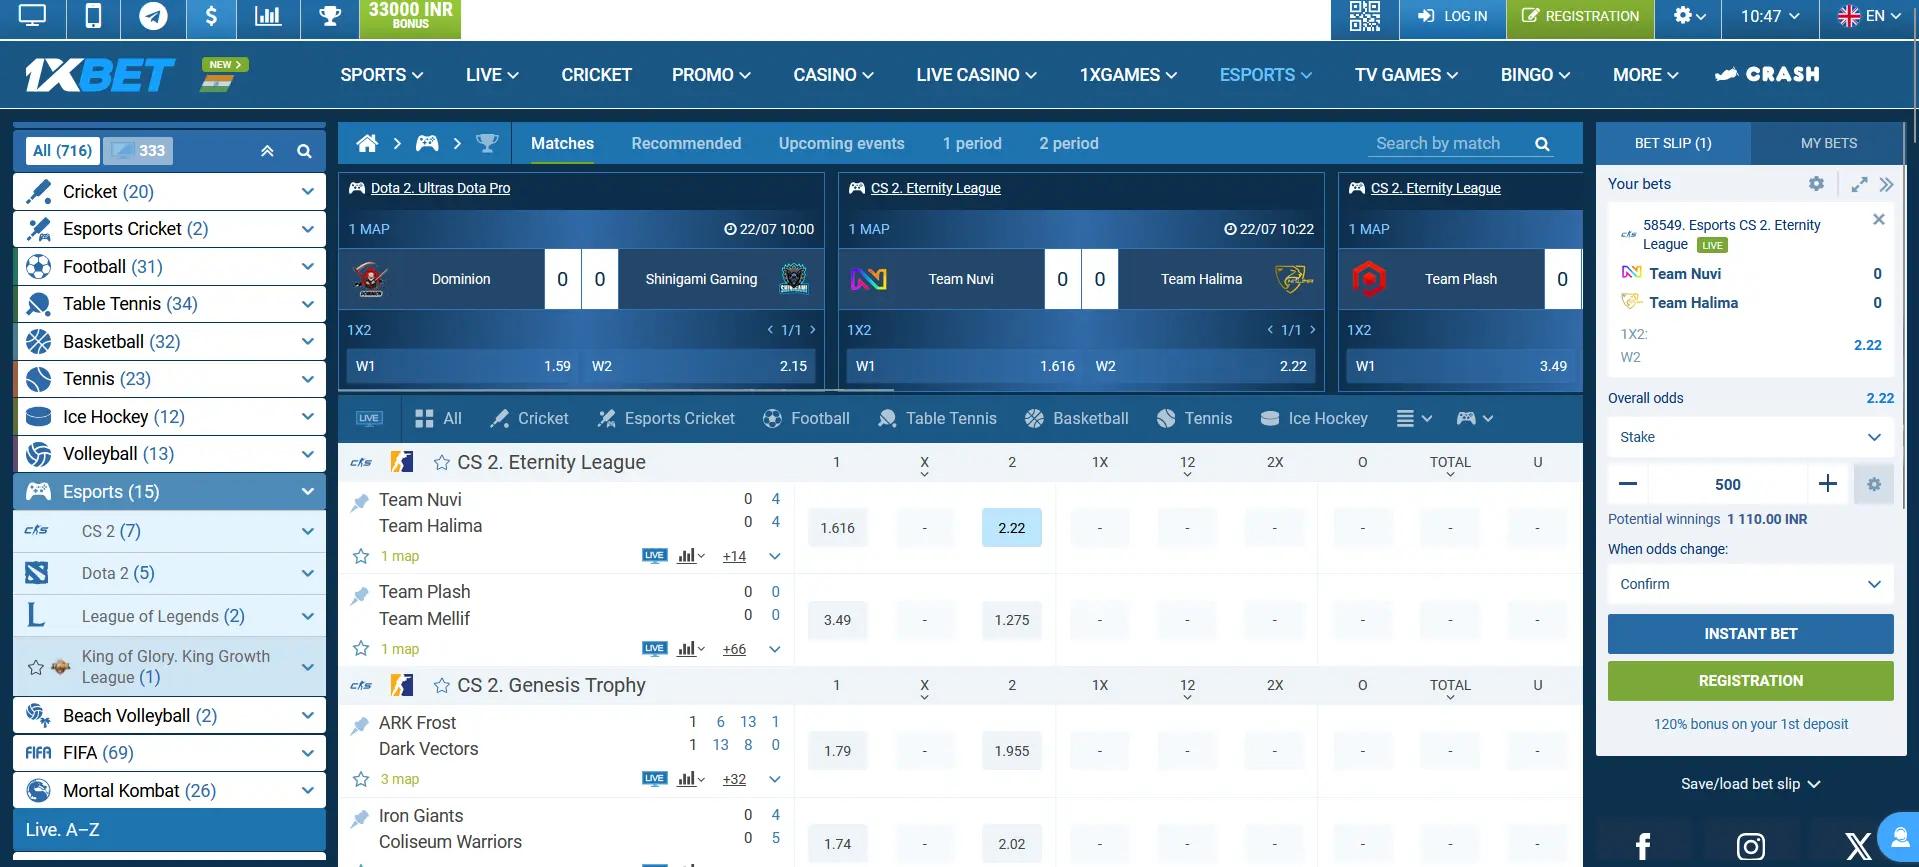Open live stream icon for Team Plash match
1919x867 pixels.
[655, 649]
